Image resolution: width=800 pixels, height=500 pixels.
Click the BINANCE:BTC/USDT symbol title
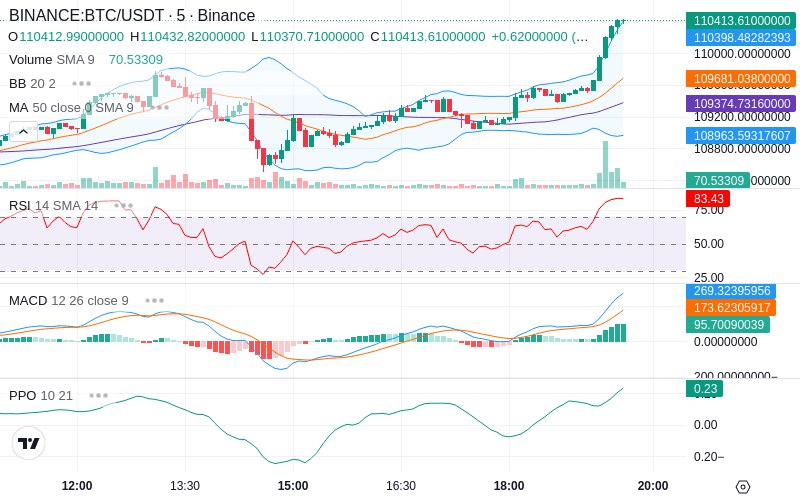[x=87, y=15]
